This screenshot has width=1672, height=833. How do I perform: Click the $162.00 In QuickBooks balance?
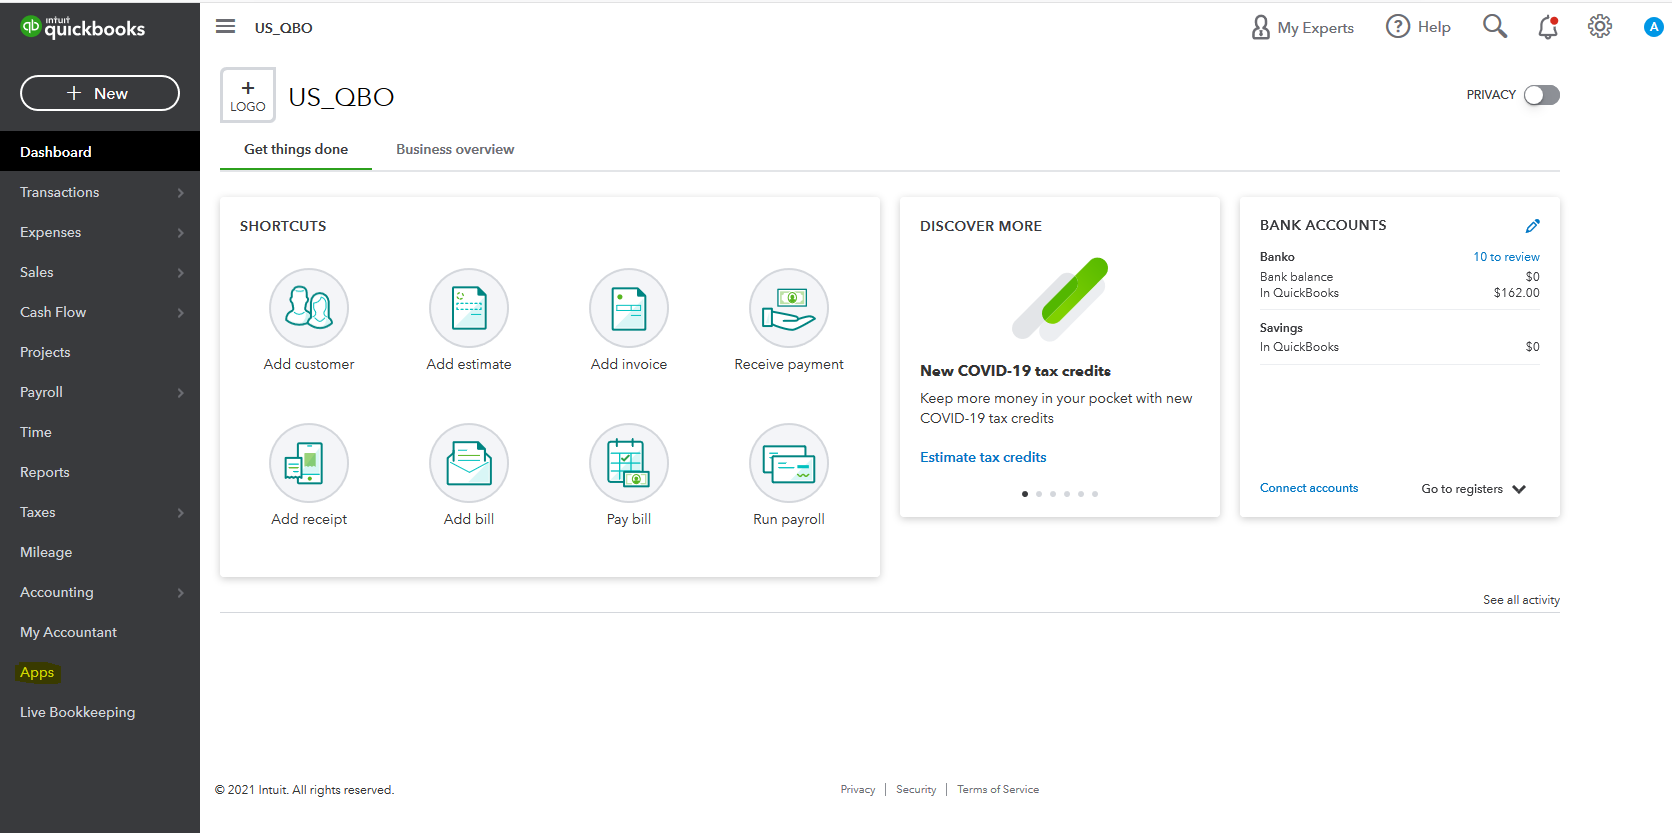coord(1517,293)
